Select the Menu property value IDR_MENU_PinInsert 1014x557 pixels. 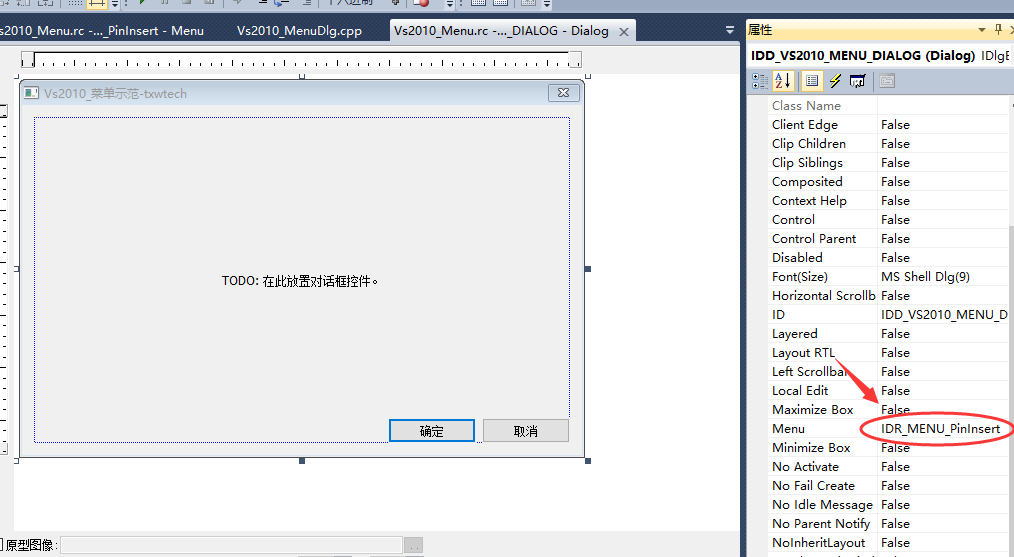click(940, 428)
